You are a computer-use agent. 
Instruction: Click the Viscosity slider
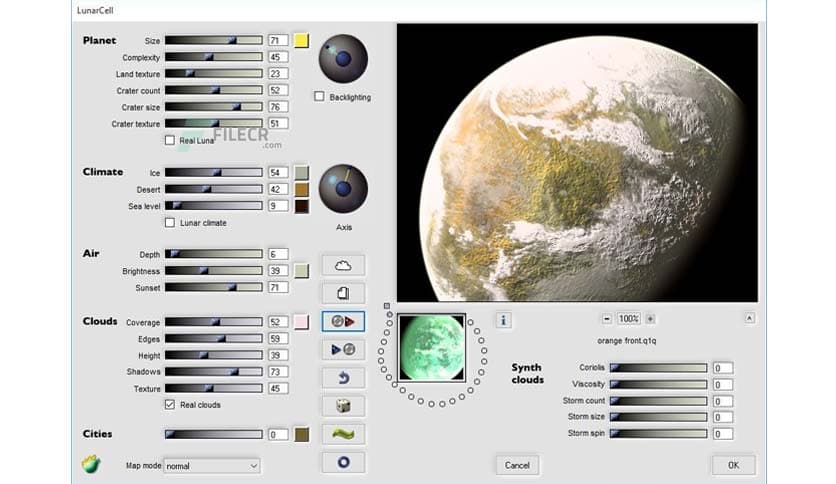coord(658,384)
